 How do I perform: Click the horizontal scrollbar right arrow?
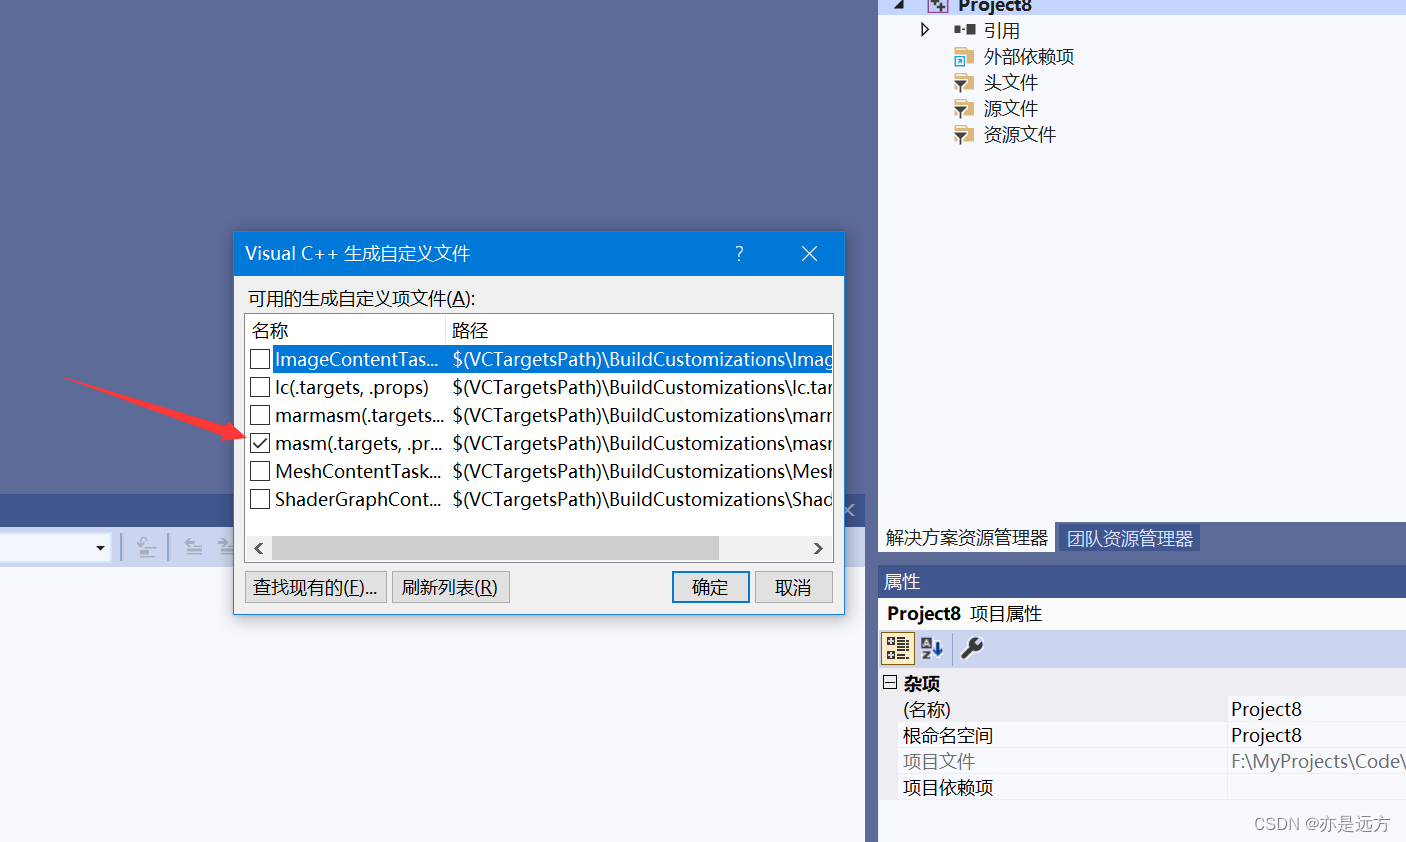[818, 548]
